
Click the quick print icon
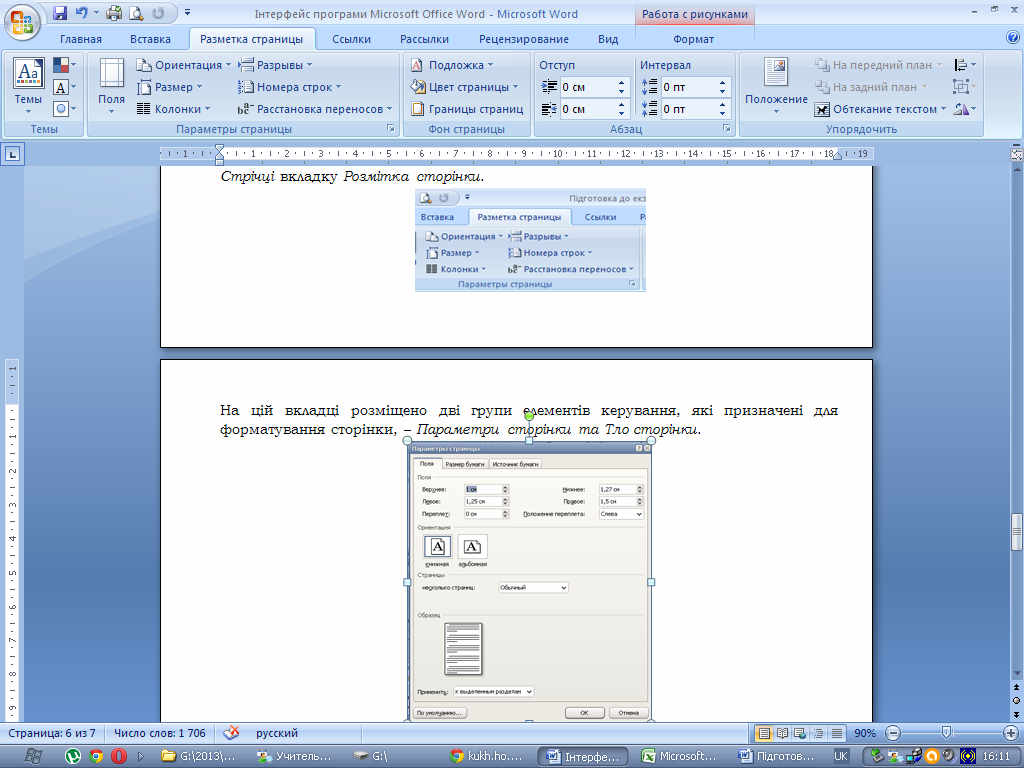[x=114, y=13]
